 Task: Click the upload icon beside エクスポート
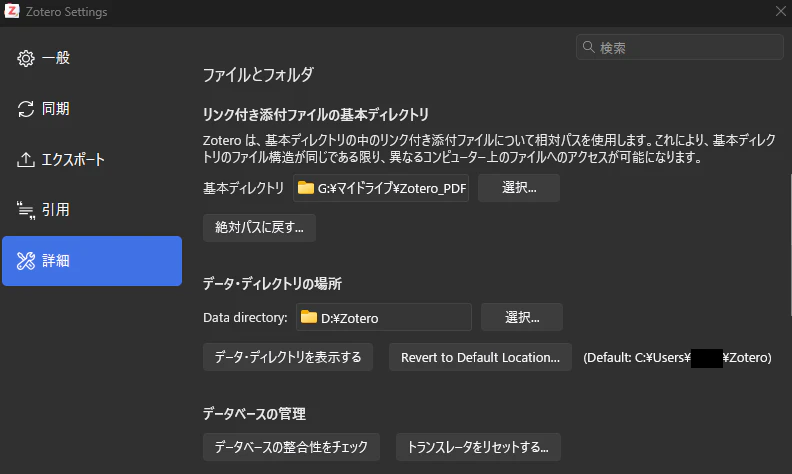pyautogui.click(x=26, y=160)
